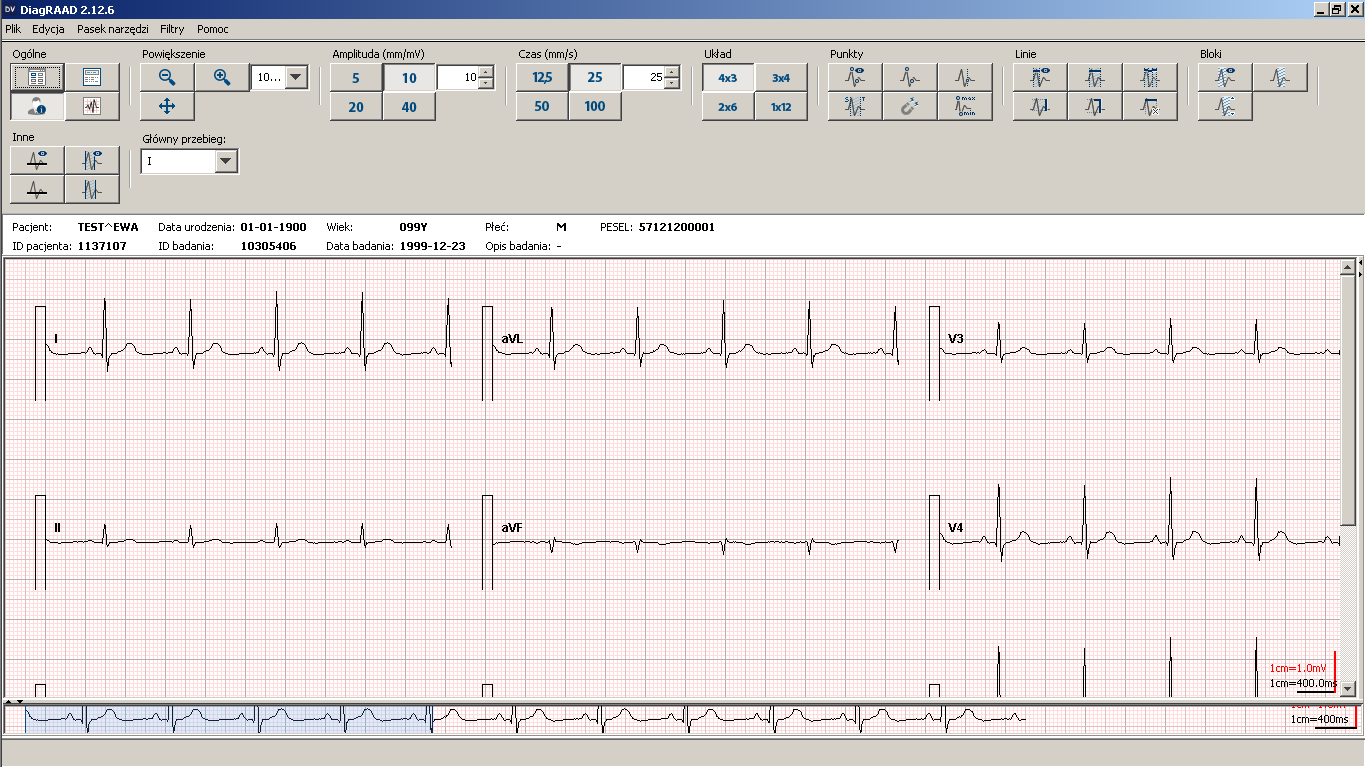
Task: Select the pressed amplitude 10 button
Action: coord(409,78)
